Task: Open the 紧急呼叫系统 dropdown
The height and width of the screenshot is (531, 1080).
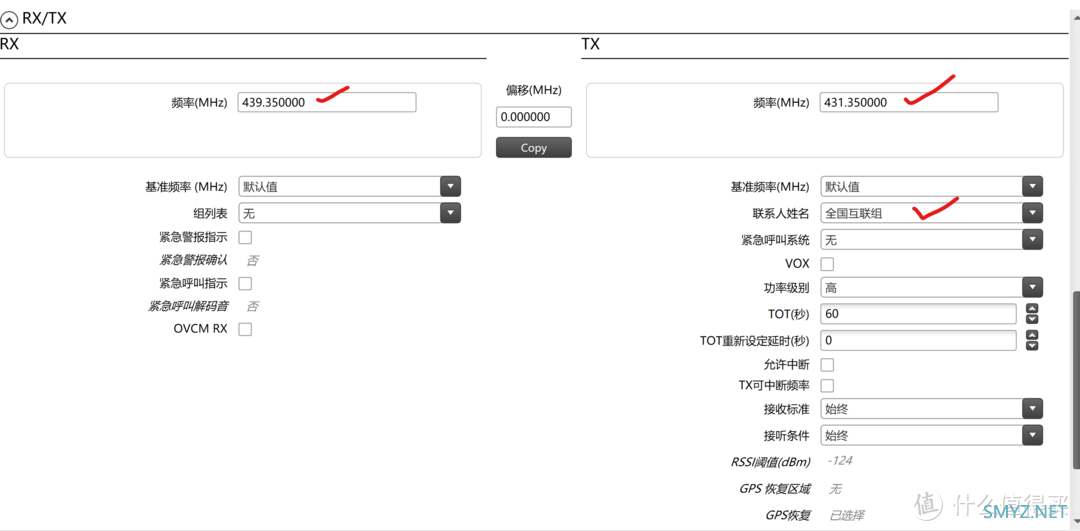Action: (x=931, y=240)
